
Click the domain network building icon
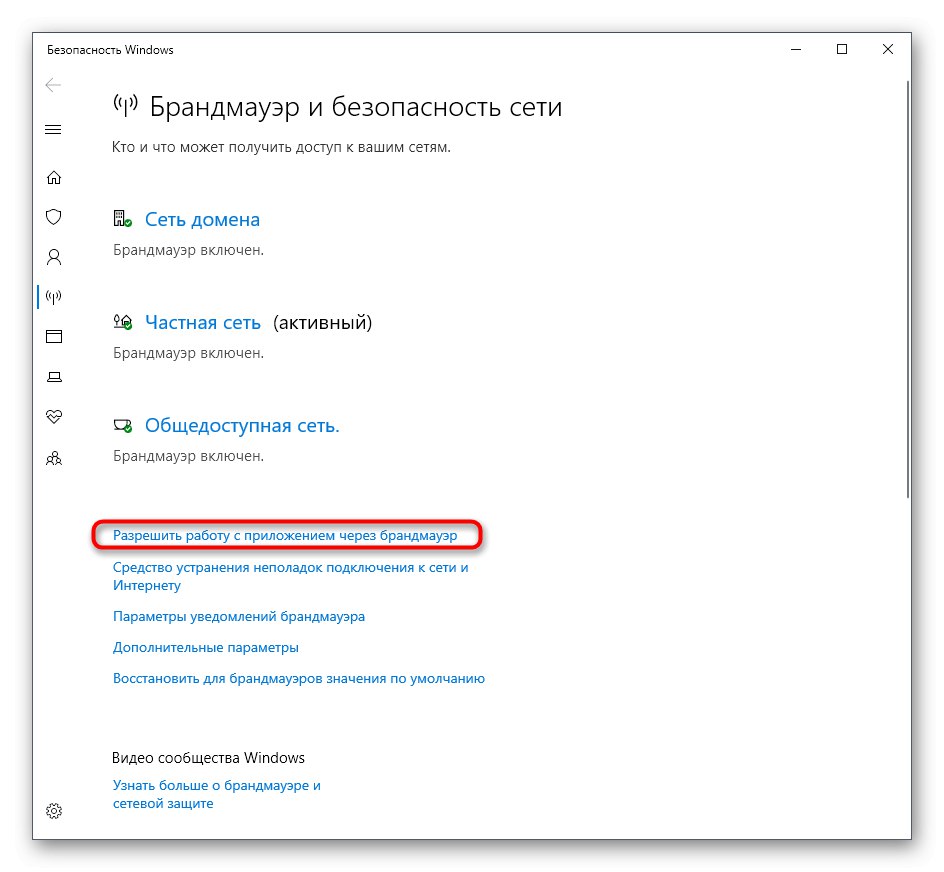pos(122,218)
